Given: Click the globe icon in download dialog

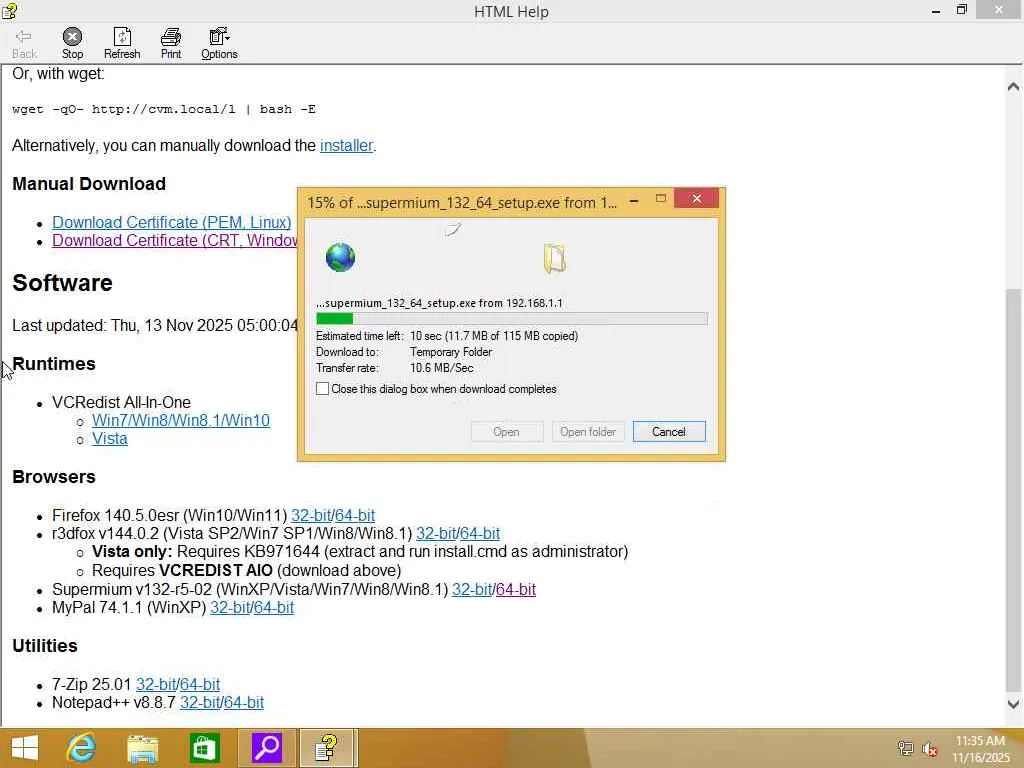Looking at the screenshot, I should click(340, 257).
